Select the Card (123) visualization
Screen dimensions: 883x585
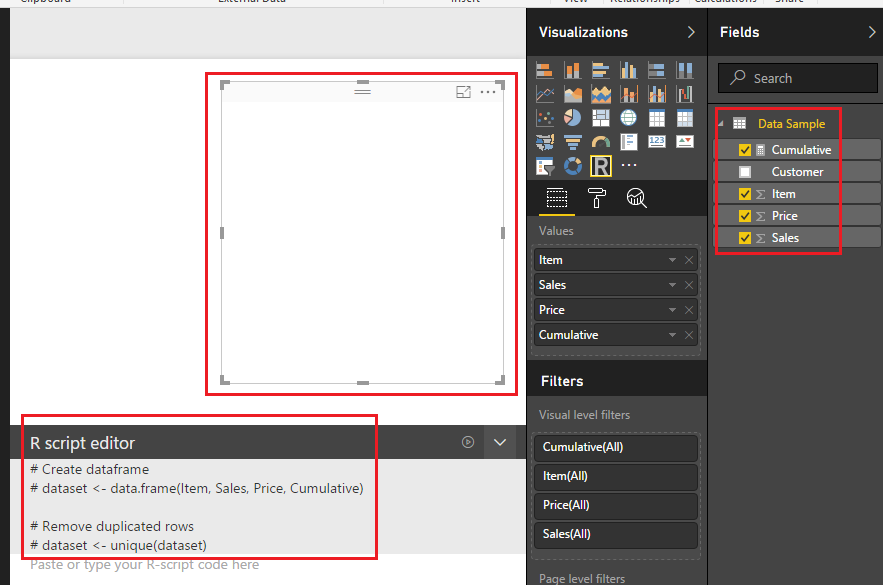(657, 142)
